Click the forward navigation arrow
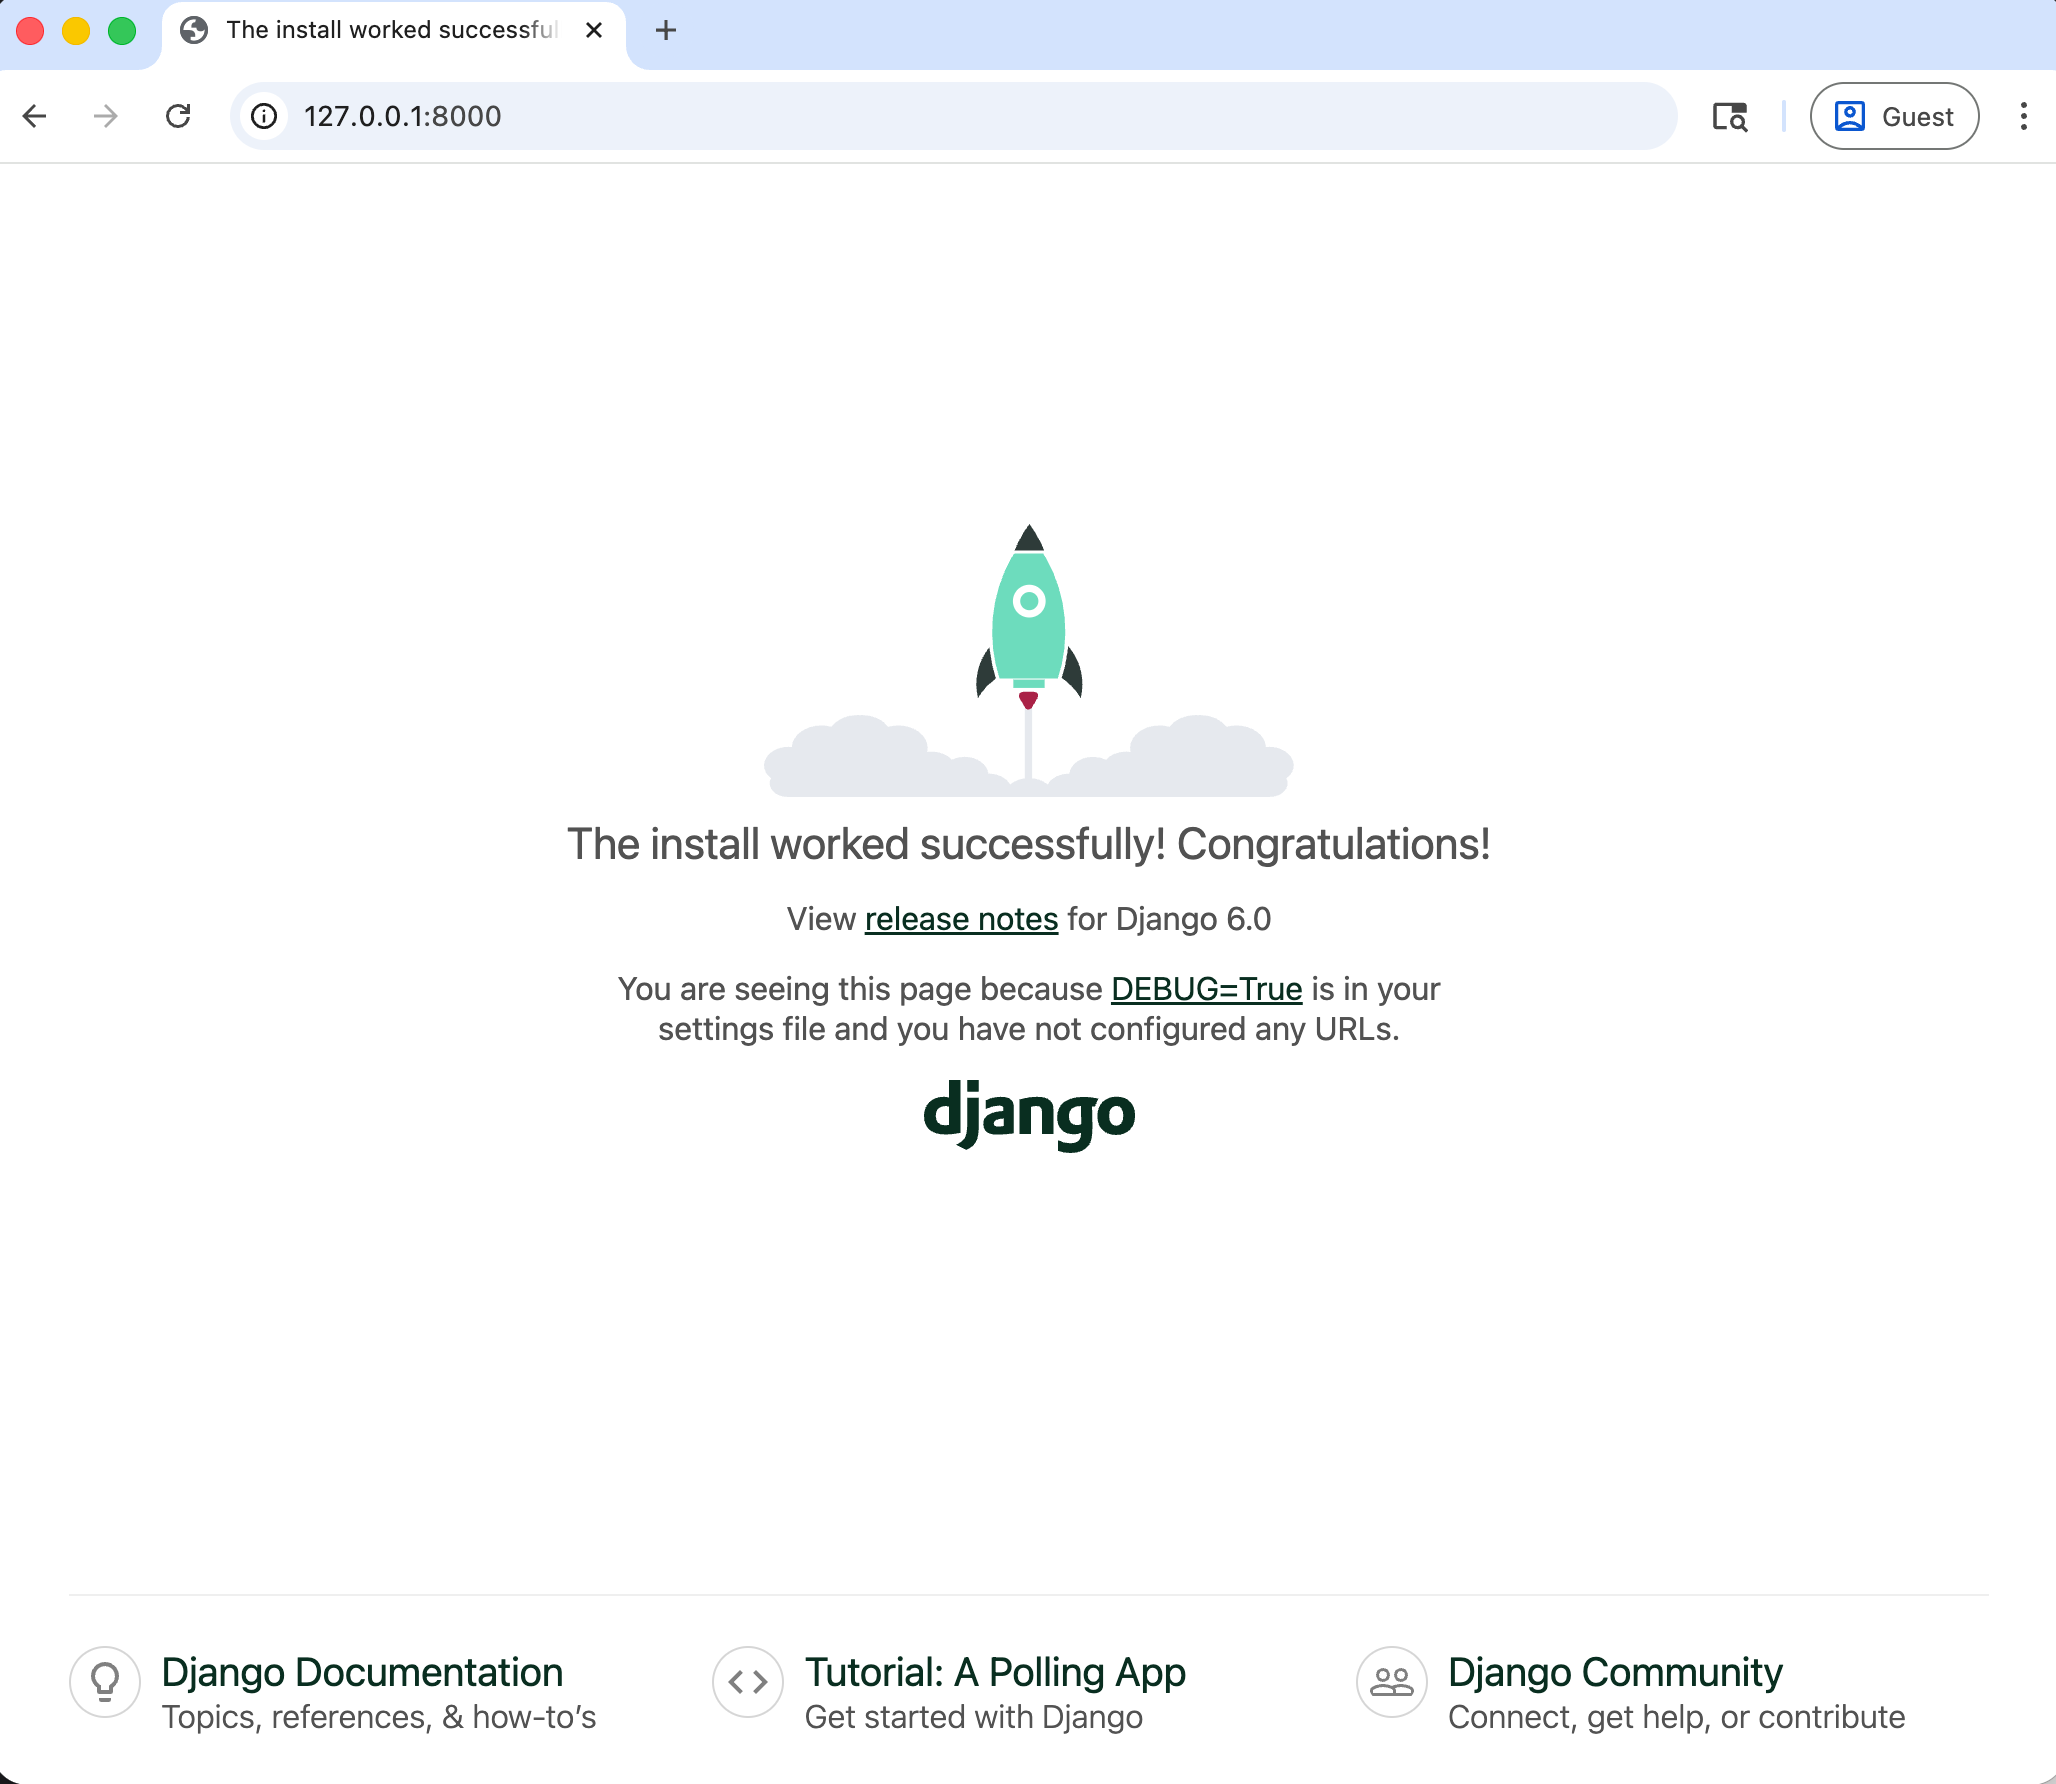 [x=104, y=116]
